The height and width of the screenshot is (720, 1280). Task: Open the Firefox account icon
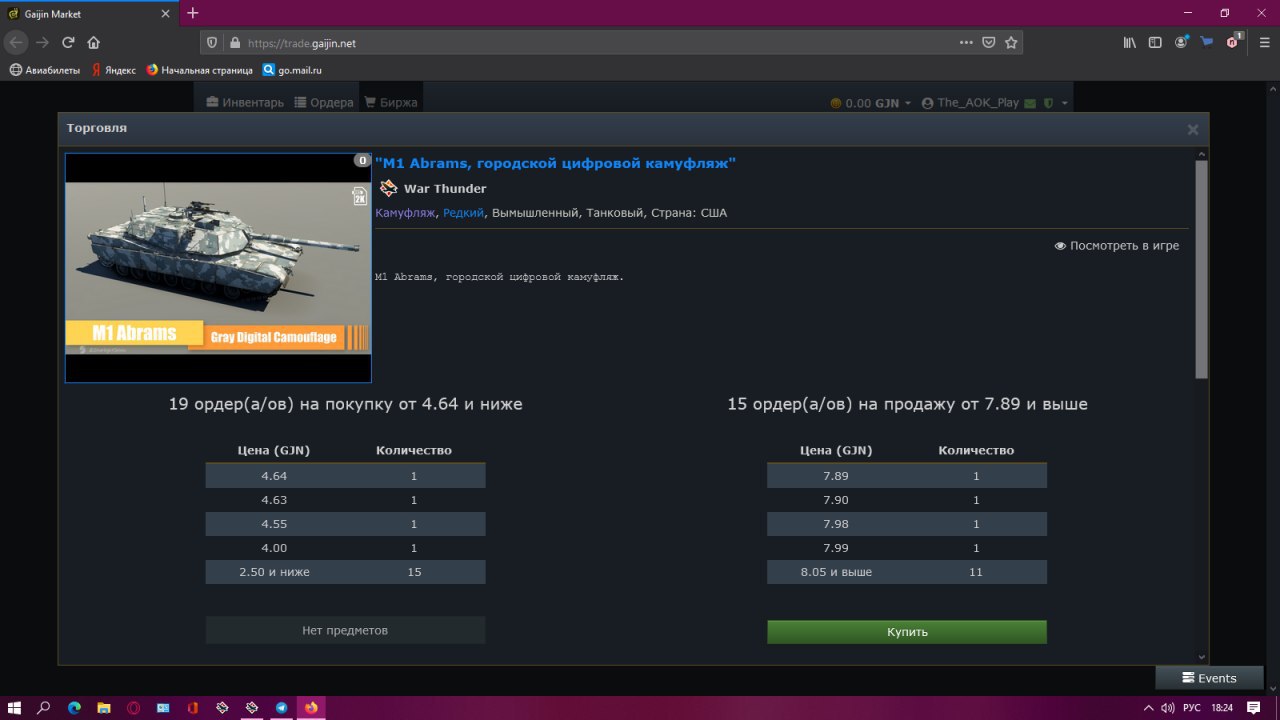click(1182, 43)
